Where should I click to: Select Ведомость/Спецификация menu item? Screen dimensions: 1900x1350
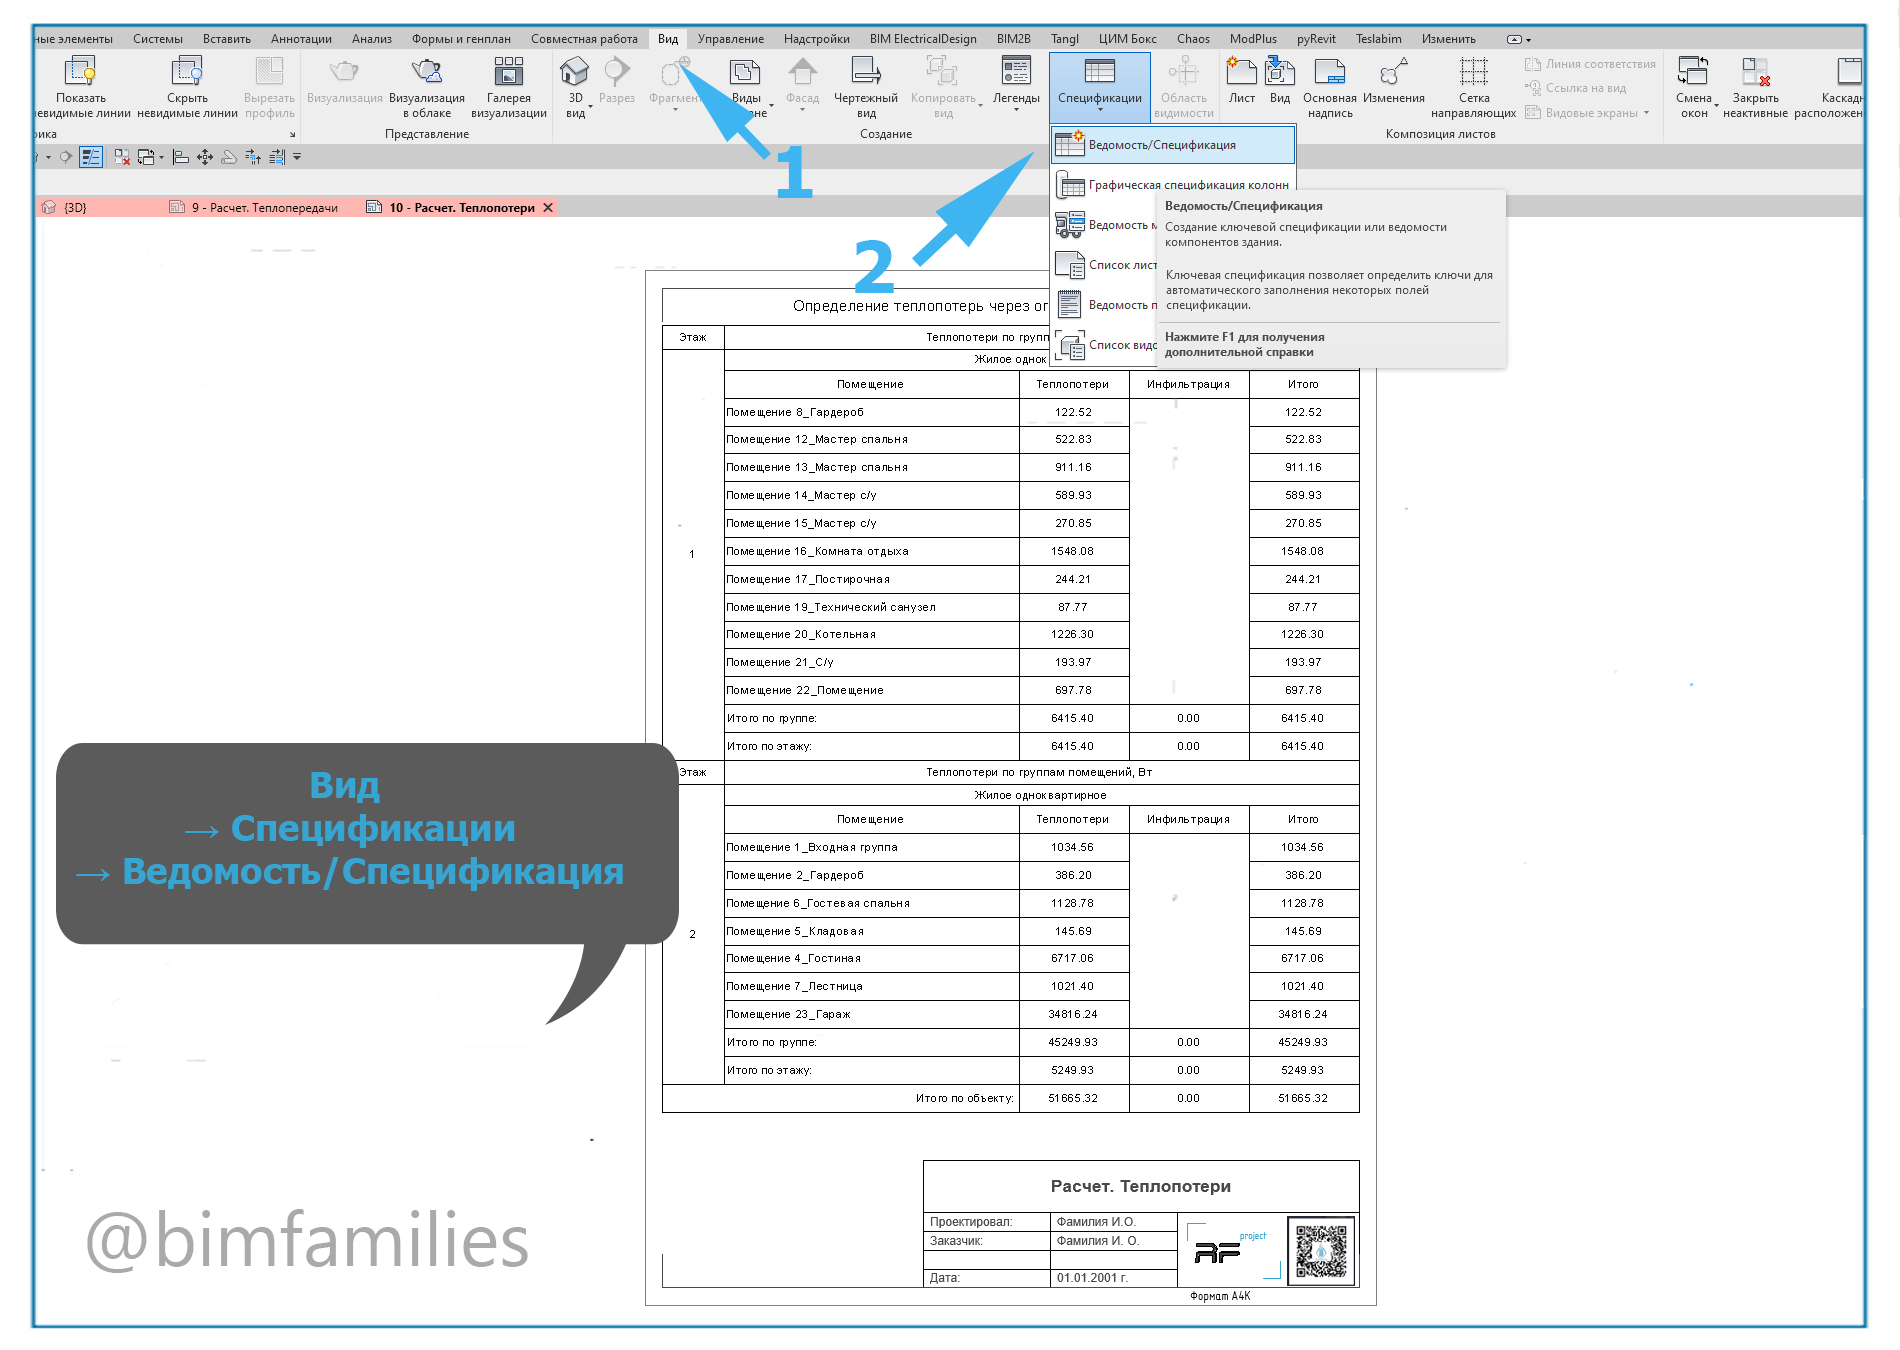[1173, 145]
